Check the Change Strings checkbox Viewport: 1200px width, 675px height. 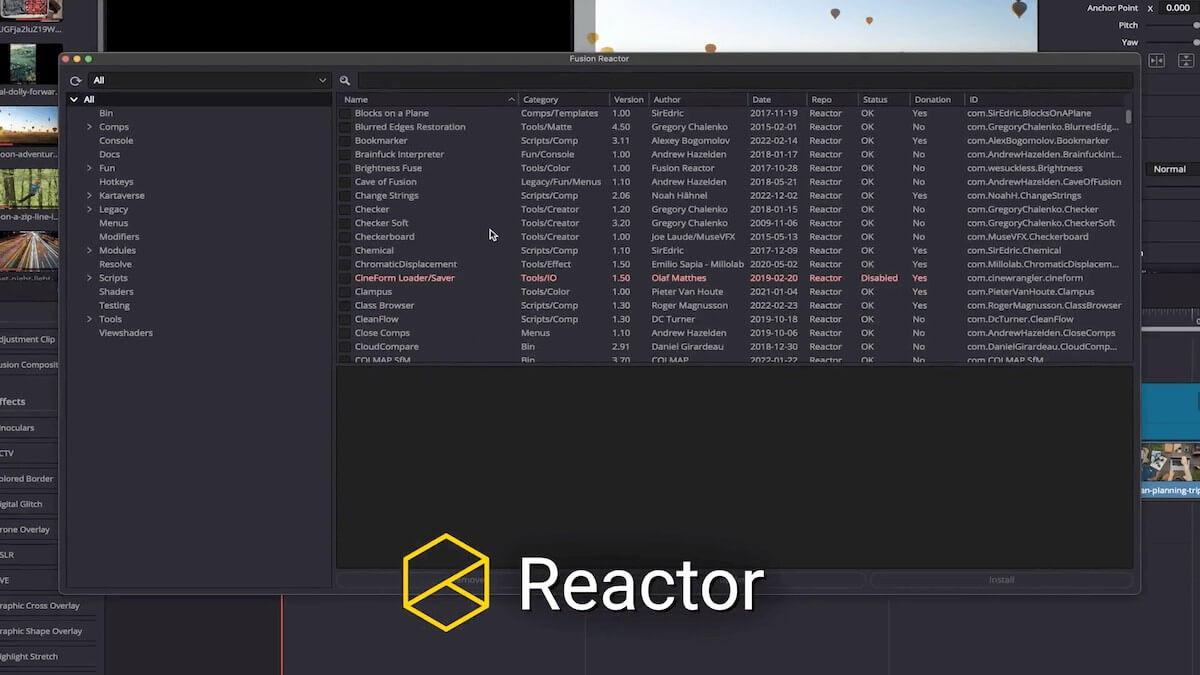click(x=345, y=196)
